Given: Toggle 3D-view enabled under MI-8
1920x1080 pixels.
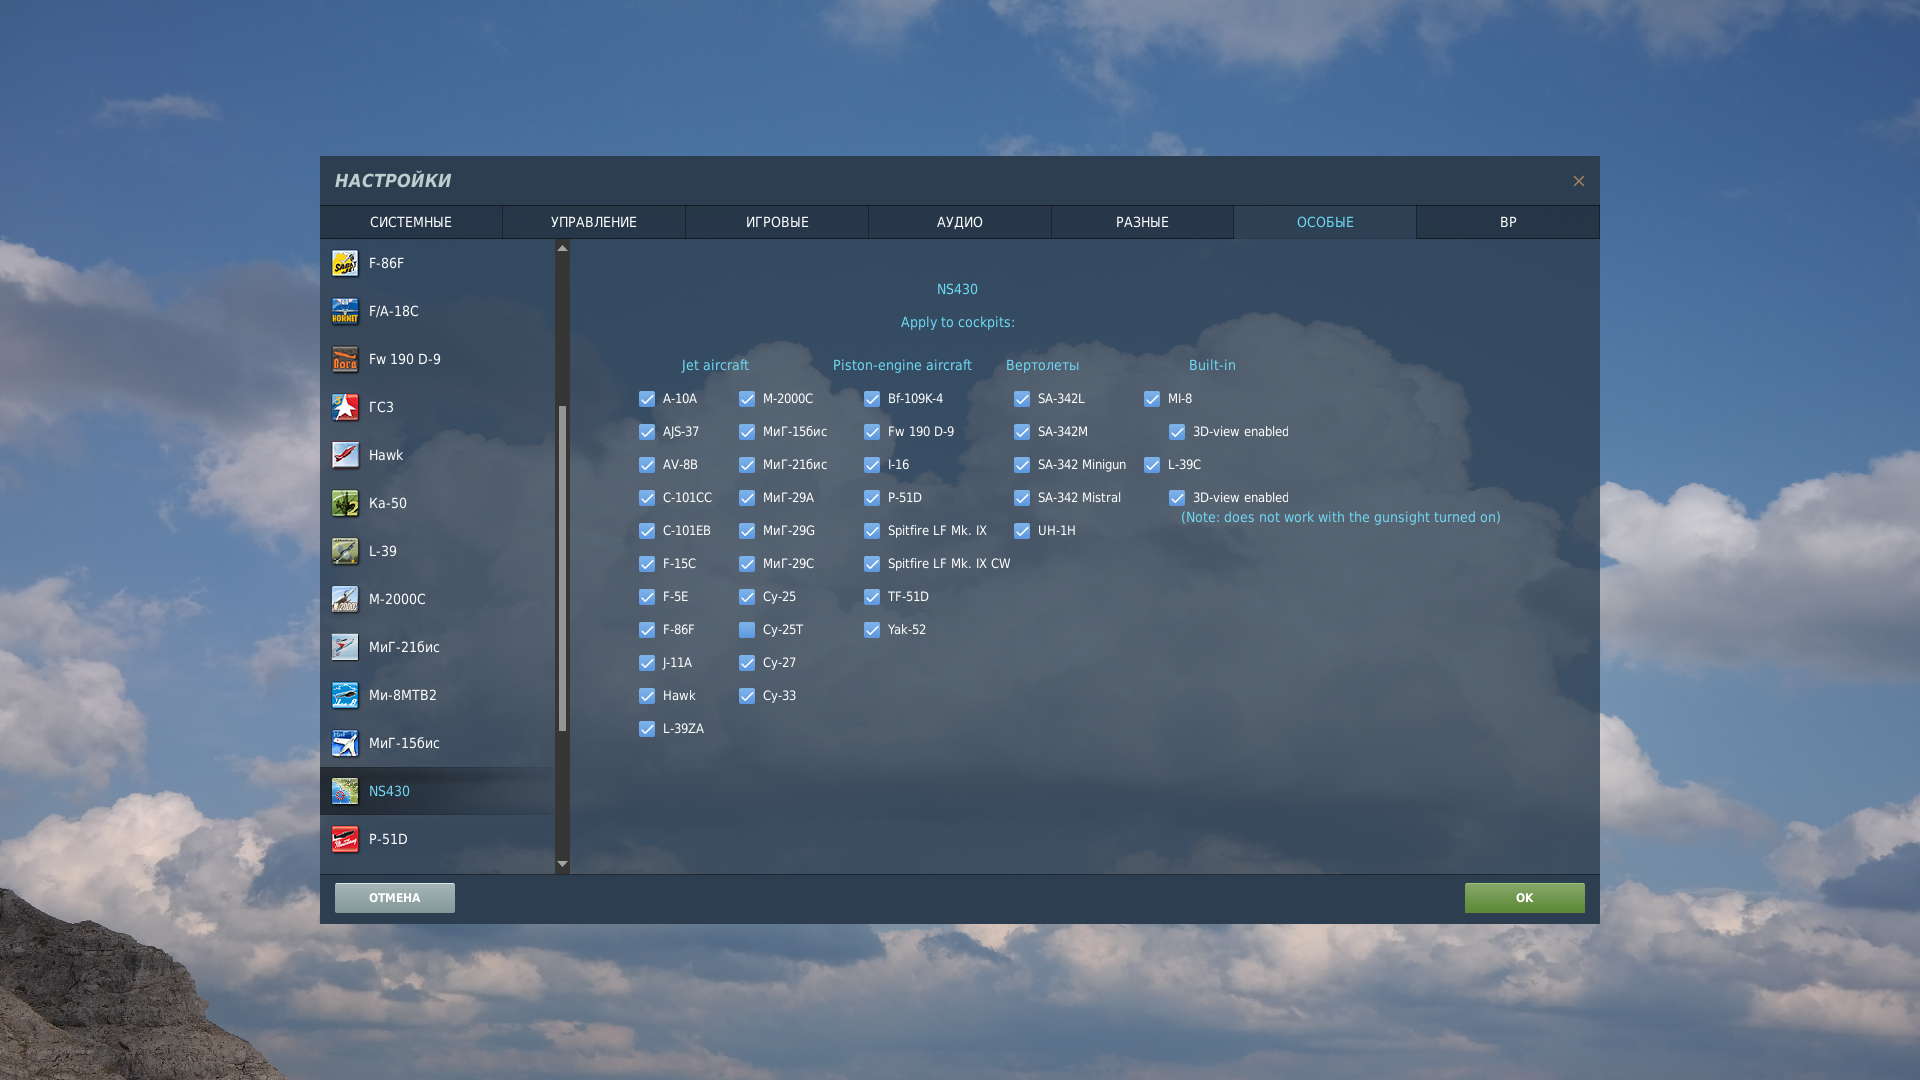Looking at the screenshot, I should pos(1177,432).
